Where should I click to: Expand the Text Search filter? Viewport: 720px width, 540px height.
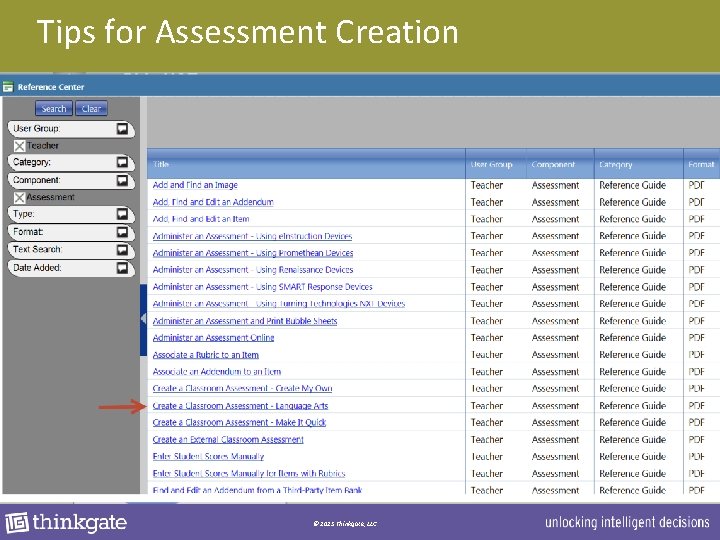pyautogui.click(x=122, y=250)
